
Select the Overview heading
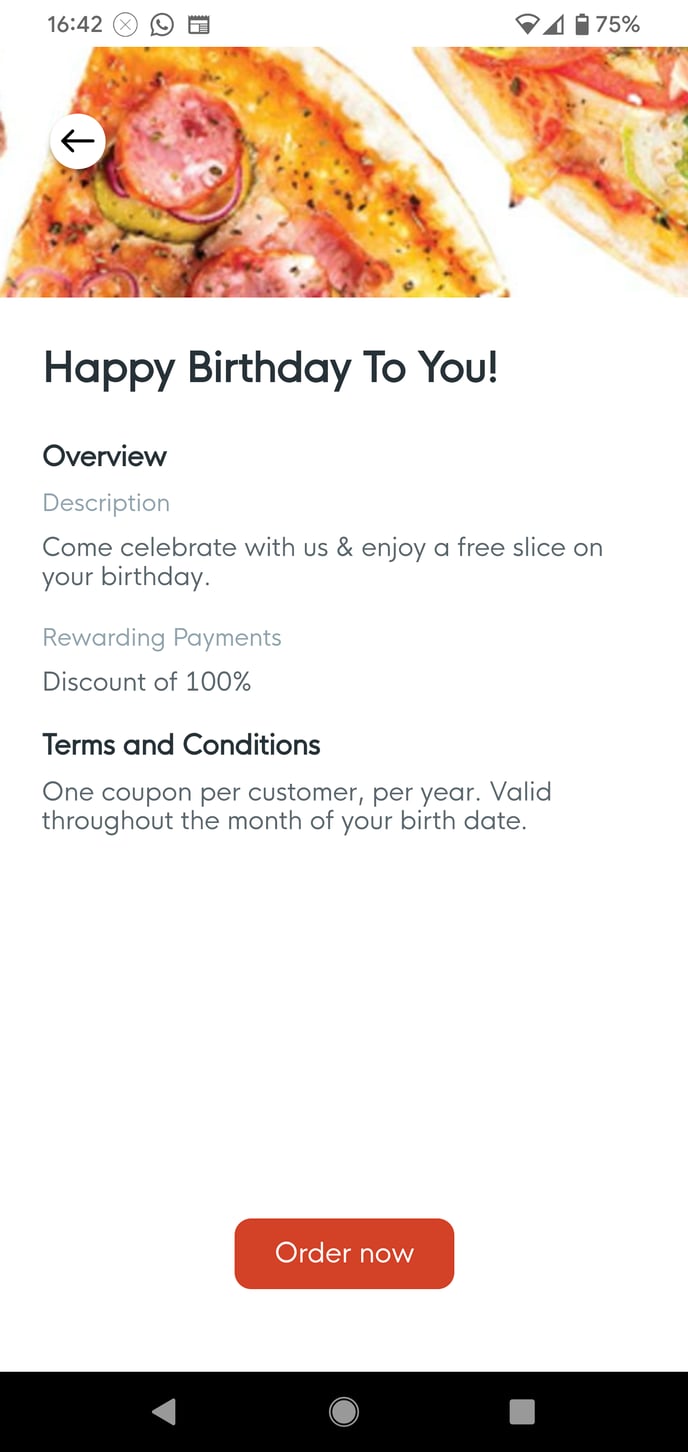[x=104, y=456]
